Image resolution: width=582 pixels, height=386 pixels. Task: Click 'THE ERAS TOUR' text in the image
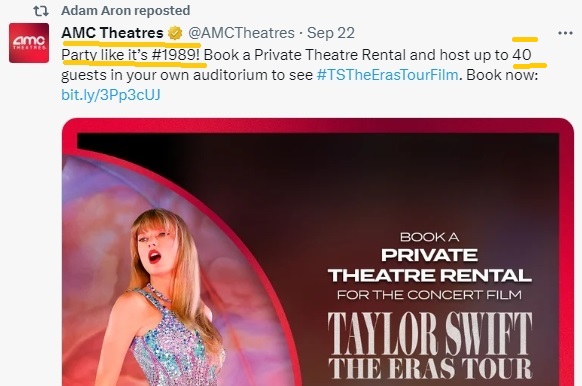point(430,369)
